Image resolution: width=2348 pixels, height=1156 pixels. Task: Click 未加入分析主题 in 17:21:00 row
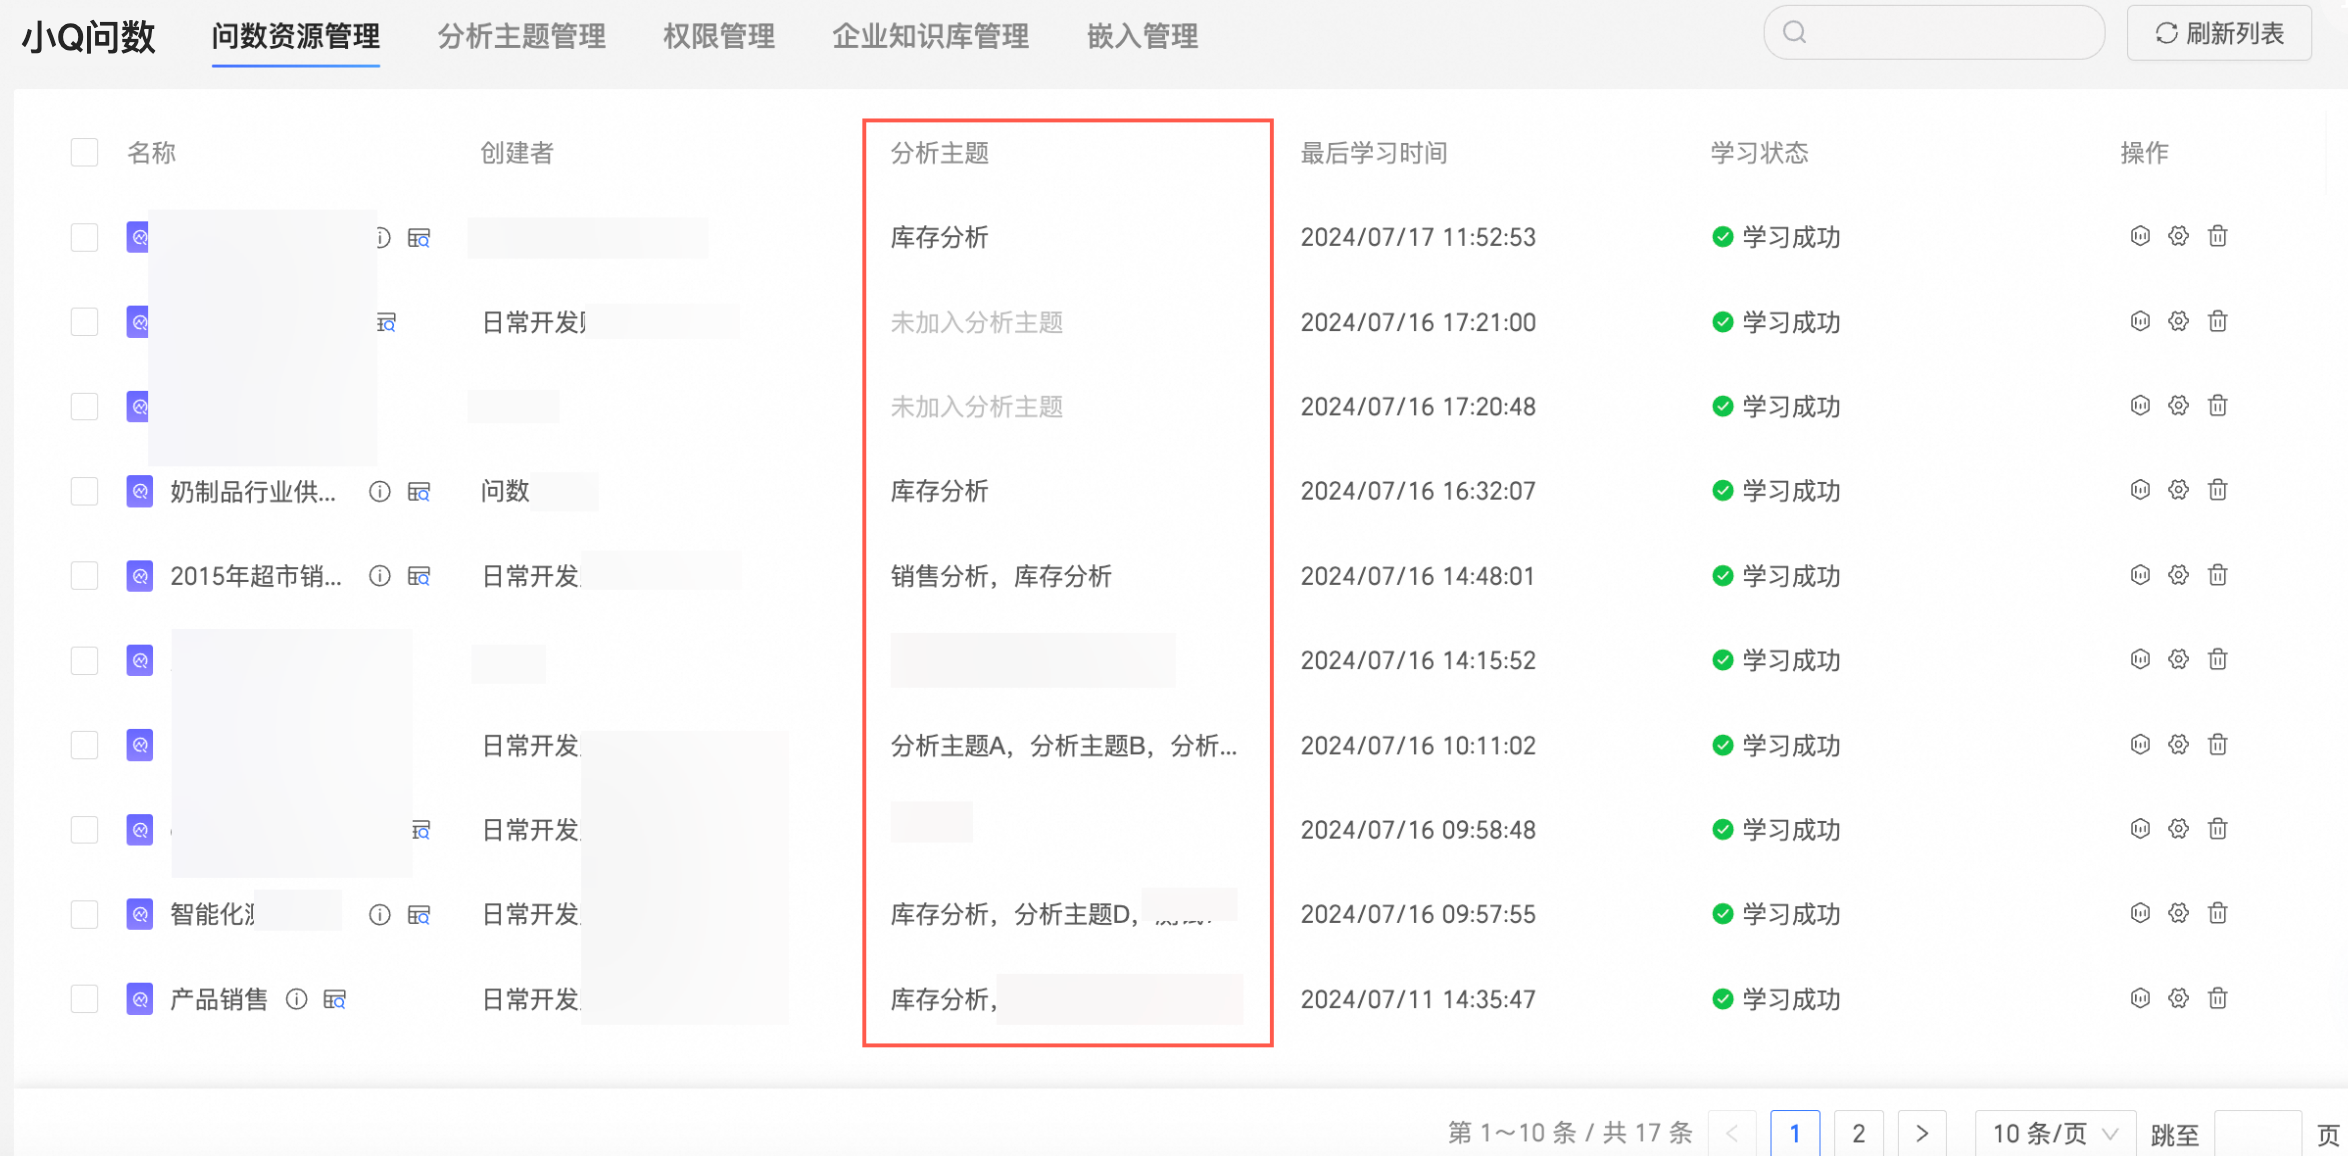(x=977, y=322)
